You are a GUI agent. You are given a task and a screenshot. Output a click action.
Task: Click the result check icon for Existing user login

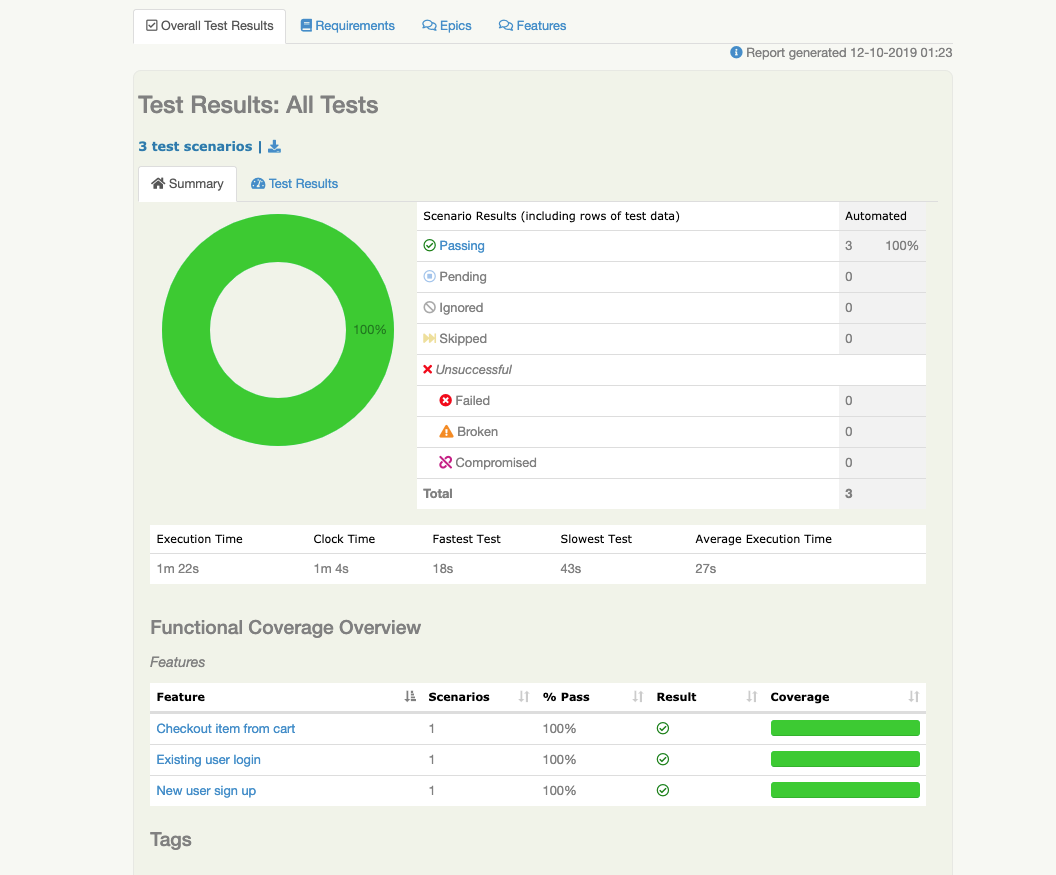point(663,760)
